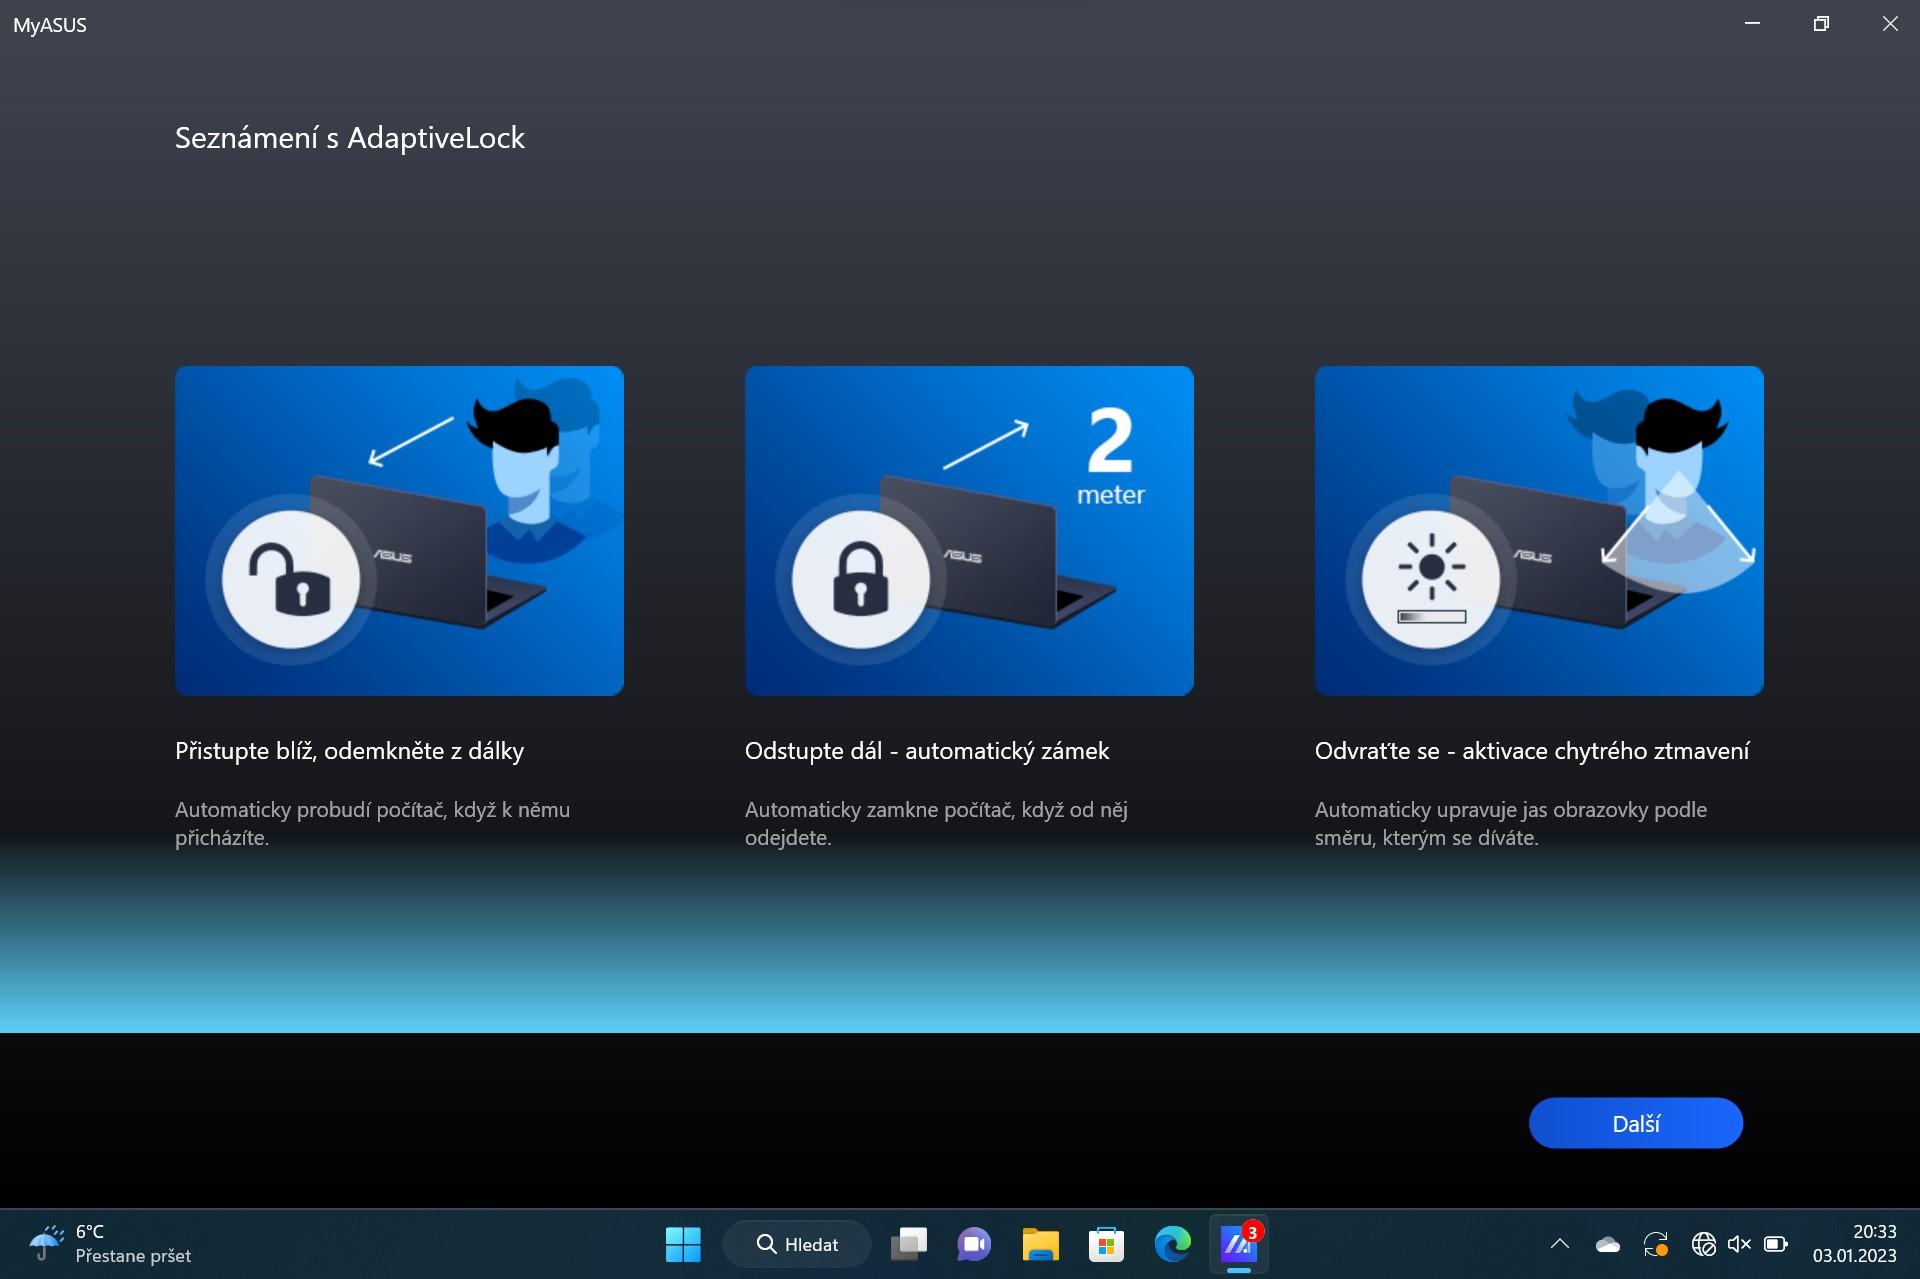The height and width of the screenshot is (1279, 1920).
Task: Select the smart dimming illustration card
Action: 1539,530
